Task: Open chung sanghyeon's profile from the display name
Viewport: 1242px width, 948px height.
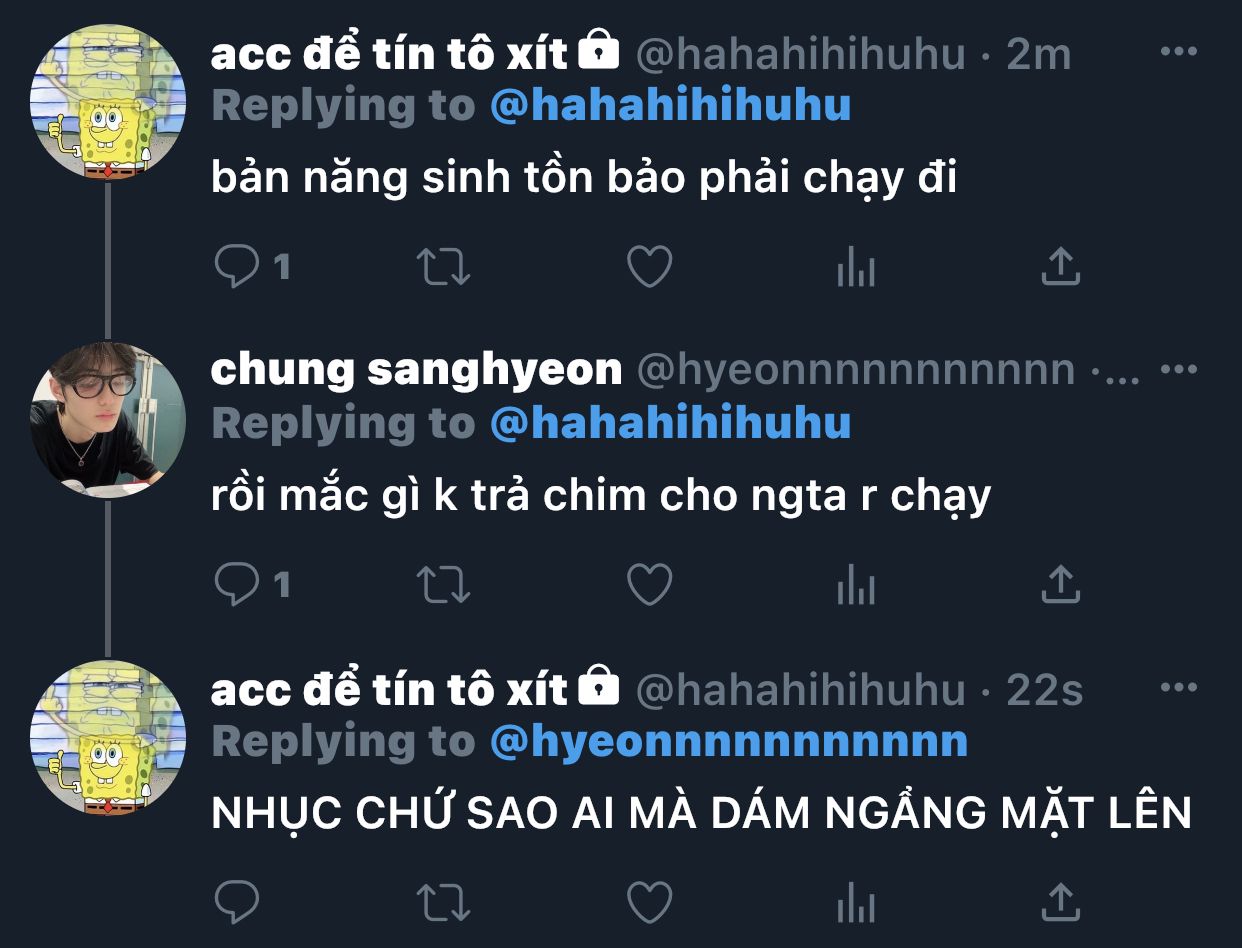Action: coord(416,370)
